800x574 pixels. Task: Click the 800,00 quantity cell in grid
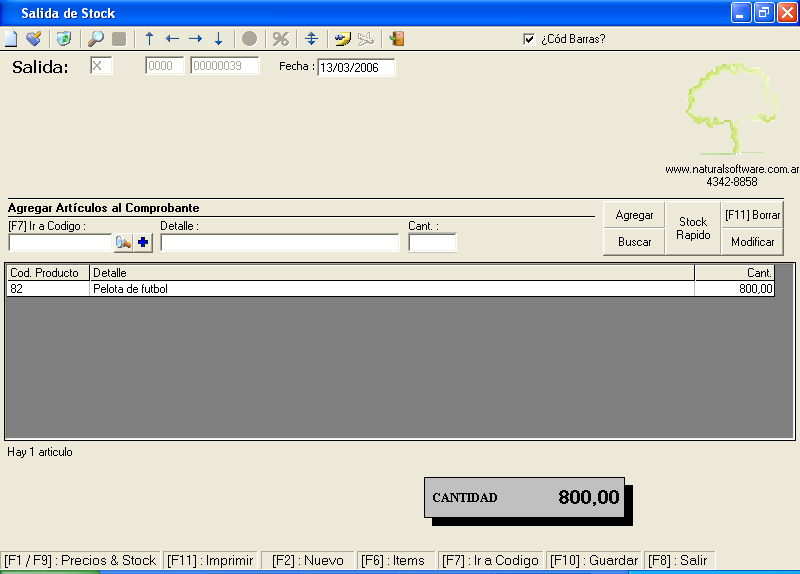tap(734, 289)
